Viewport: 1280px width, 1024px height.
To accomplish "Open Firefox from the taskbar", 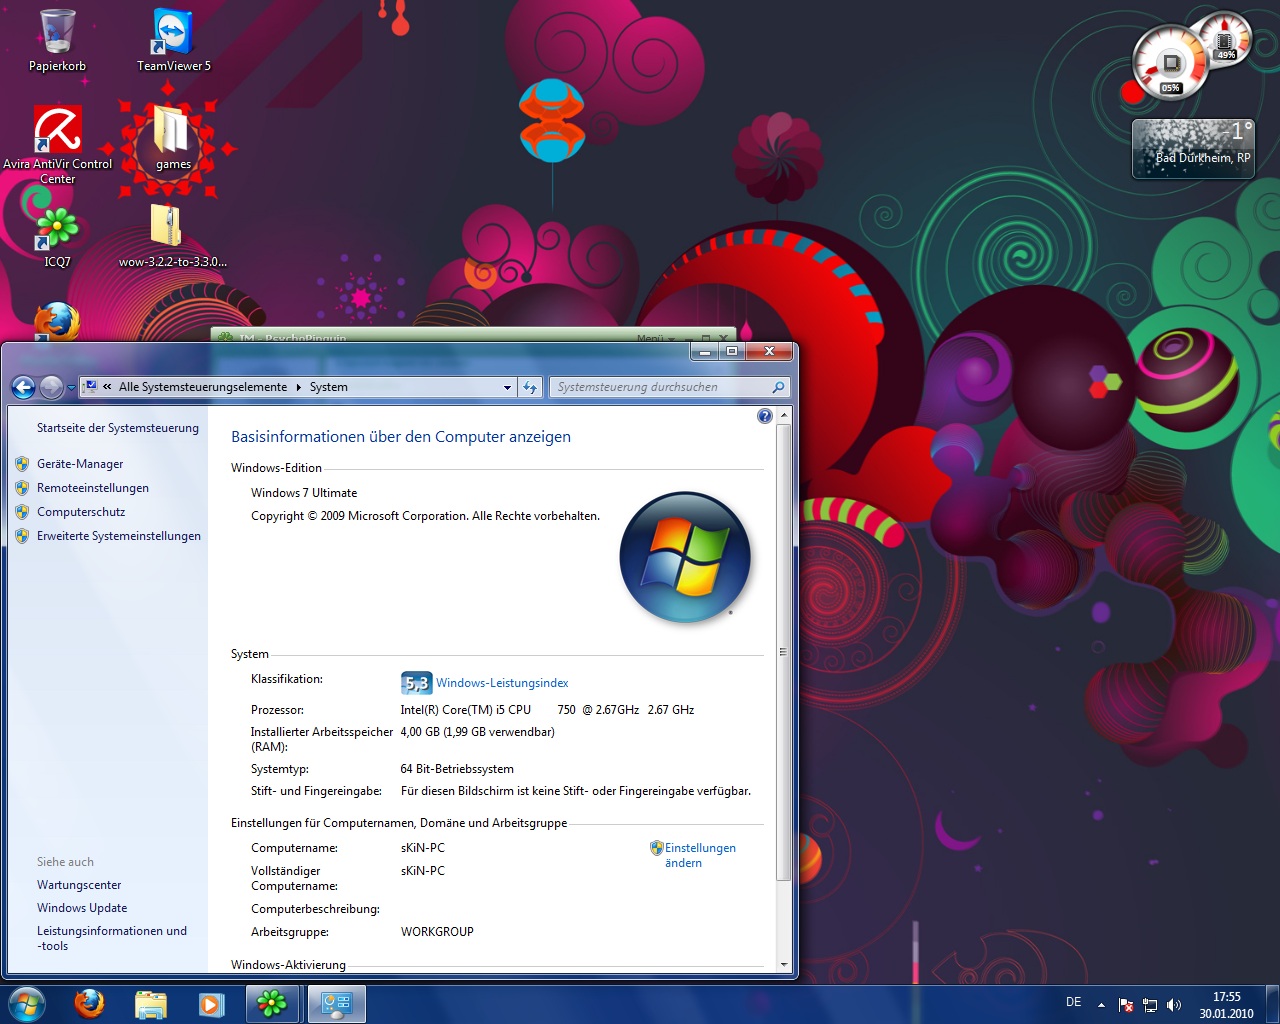I will [x=89, y=1004].
